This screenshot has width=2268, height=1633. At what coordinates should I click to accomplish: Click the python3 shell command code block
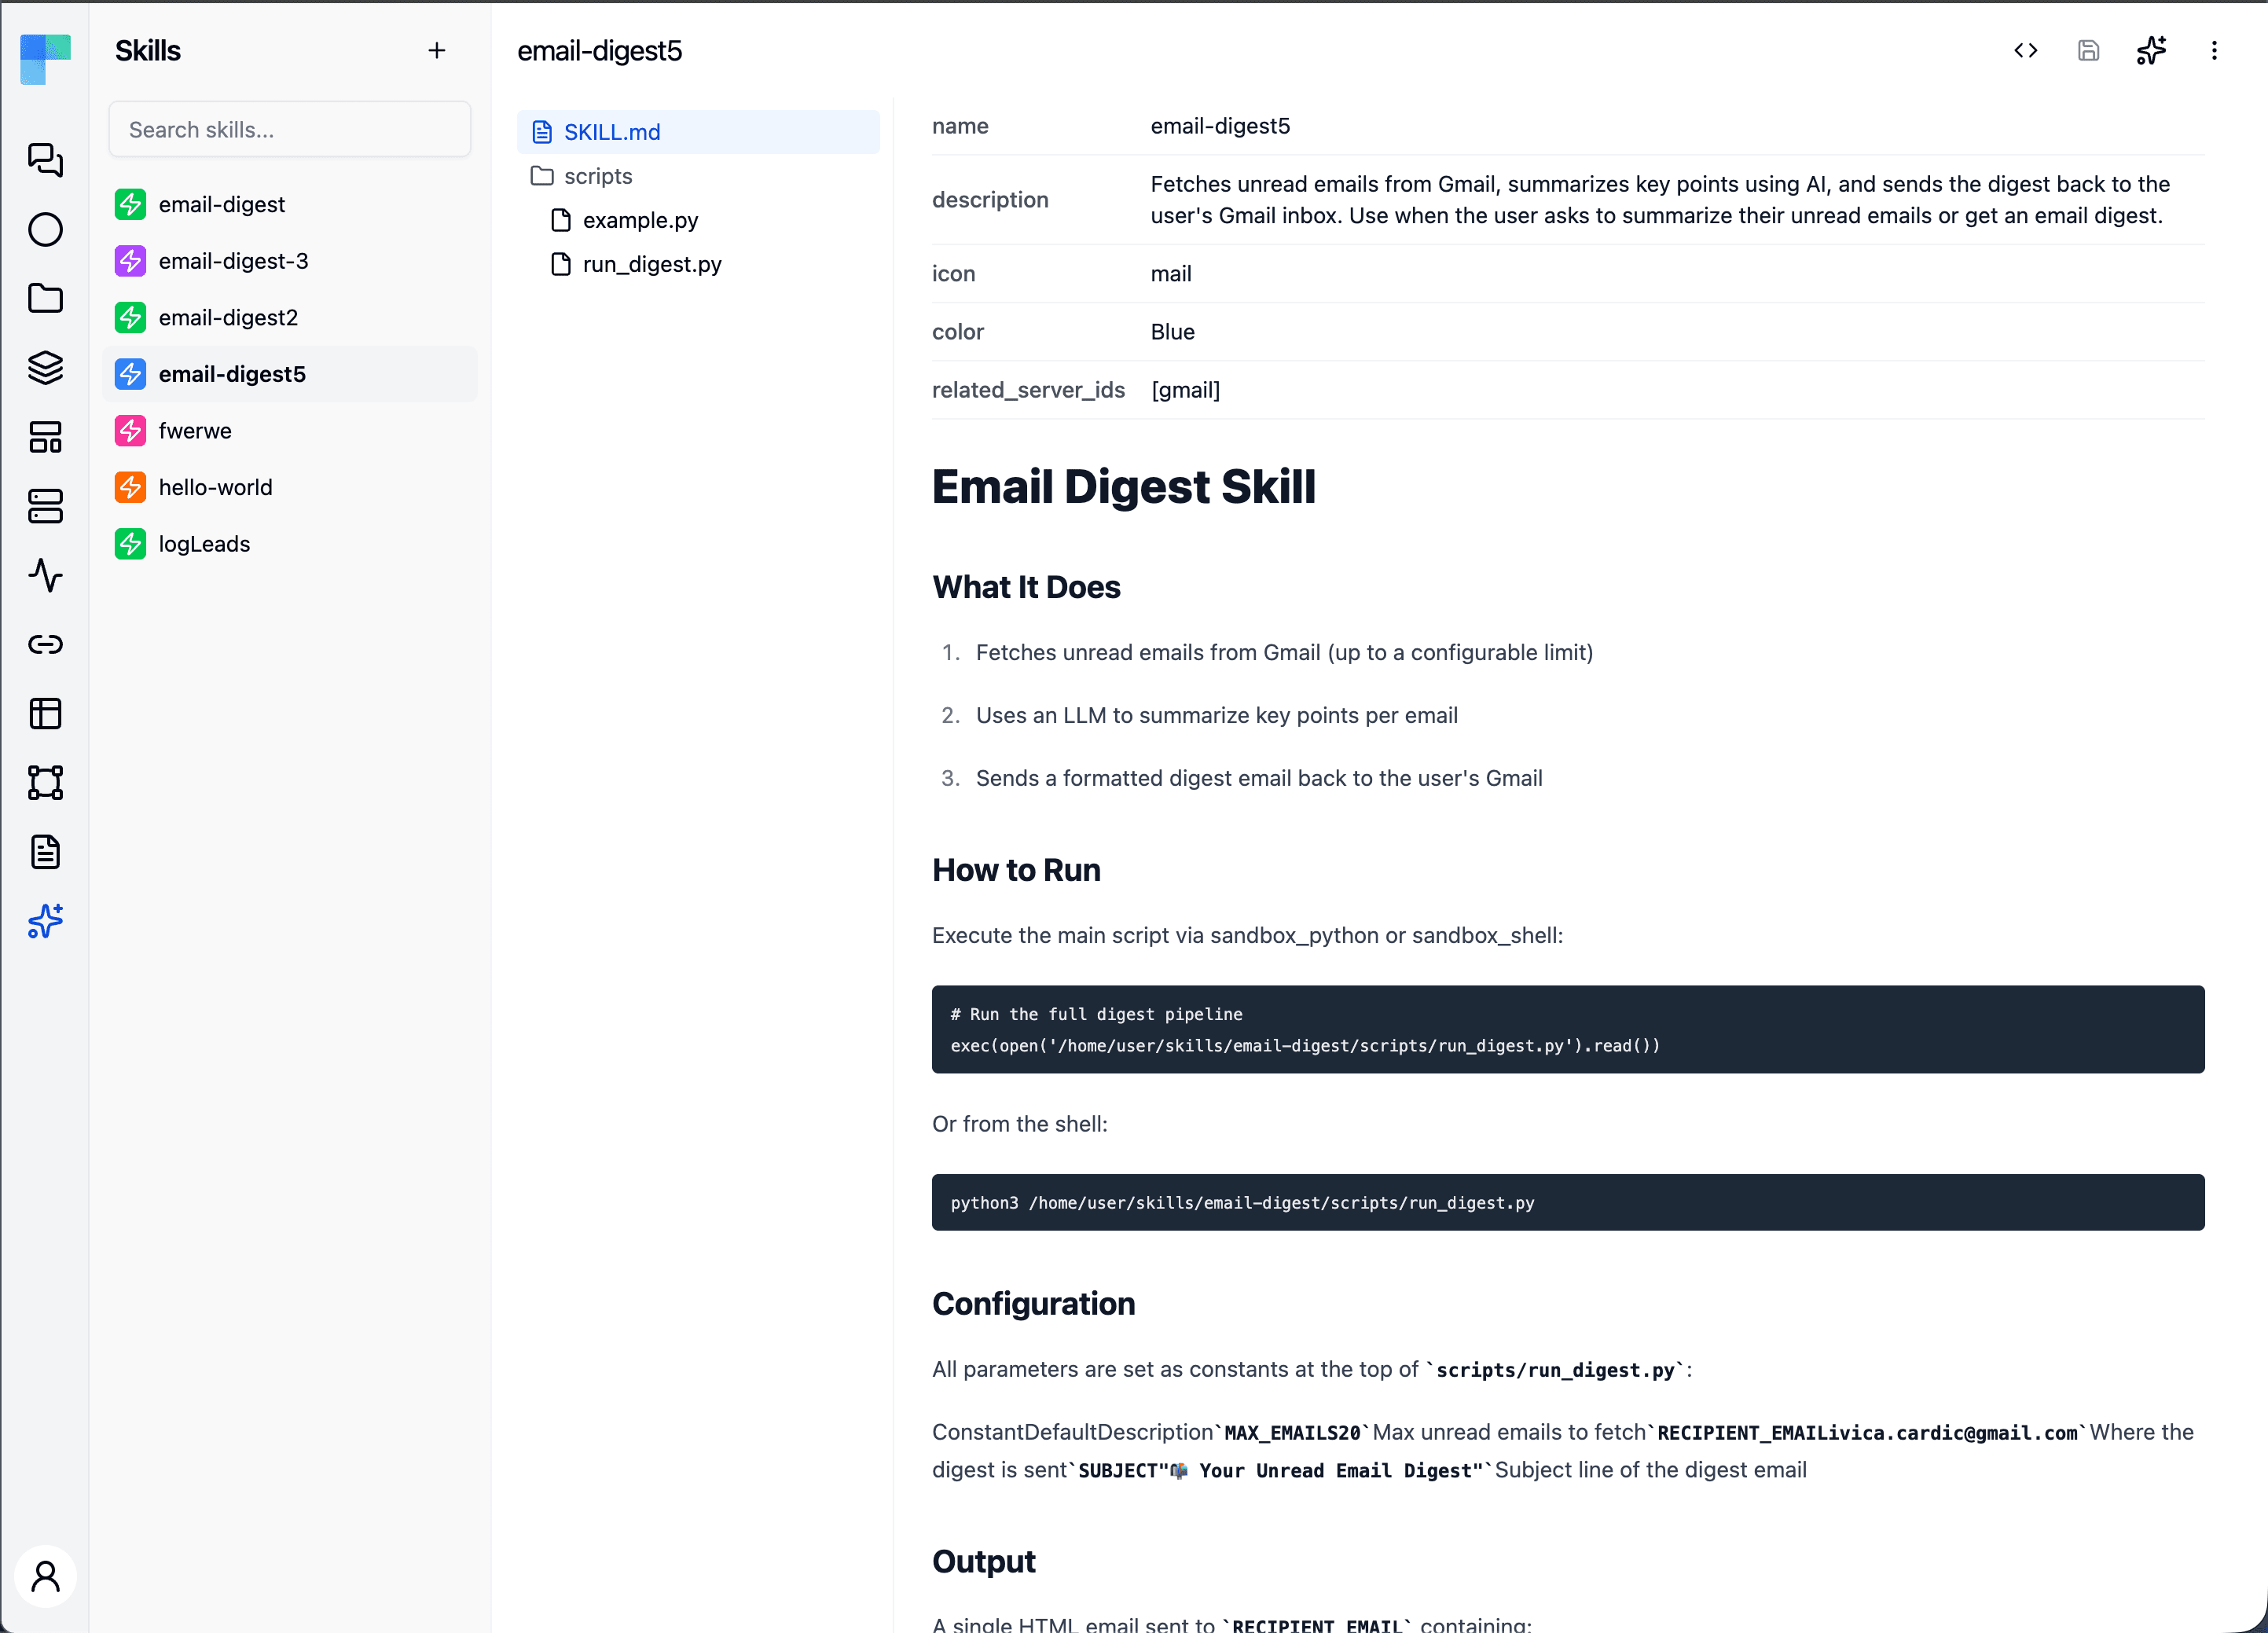(1567, 1202)
